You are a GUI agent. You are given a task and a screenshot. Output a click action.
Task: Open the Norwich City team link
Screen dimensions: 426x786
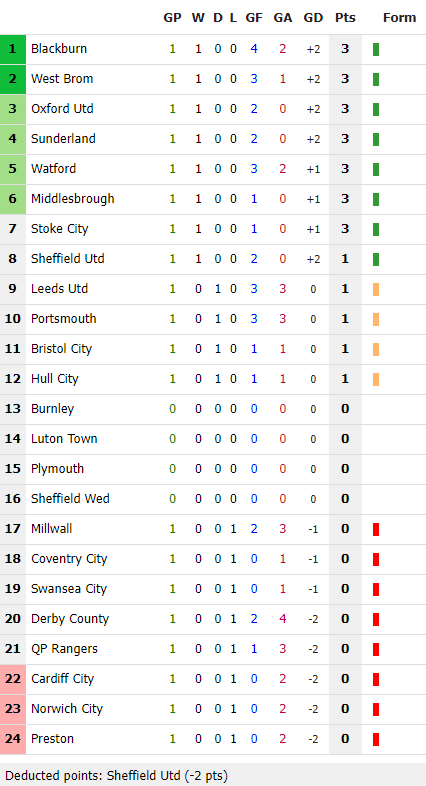pos(67,709)
